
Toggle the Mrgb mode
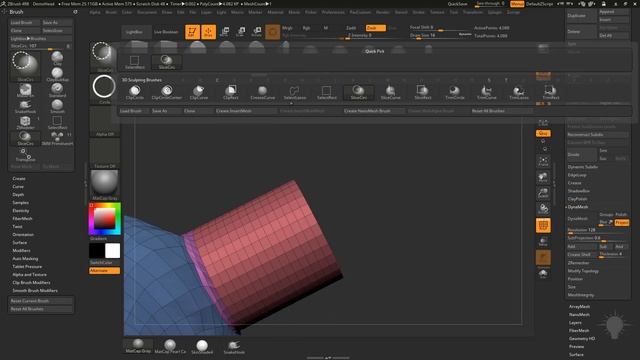click(x=287, y=28)
